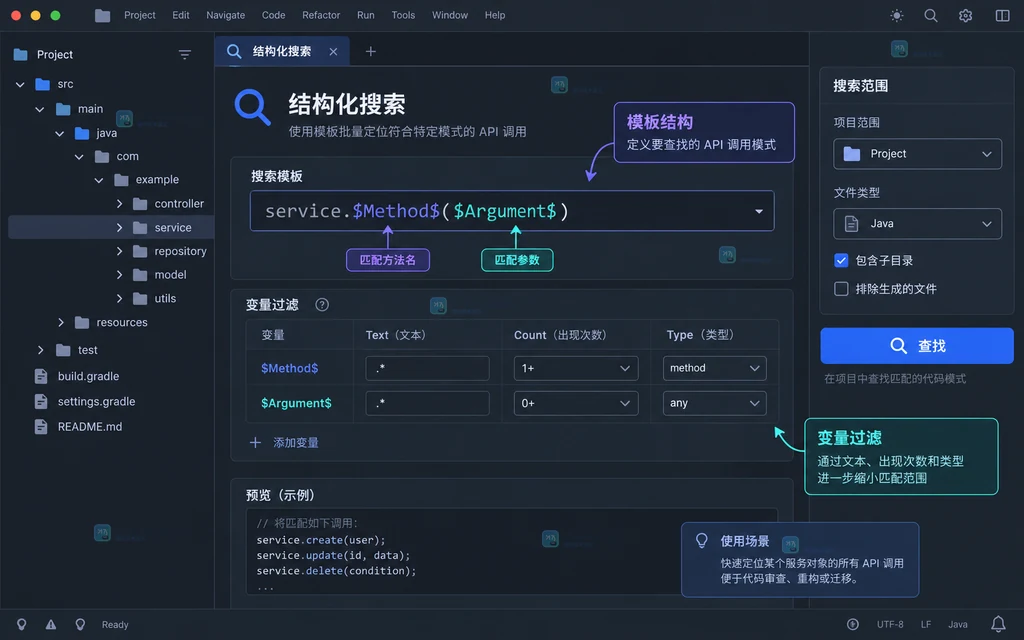Click the circular indicator icon left of UTF-8
Screen dimensions: 1024x640
click(852, 624)
